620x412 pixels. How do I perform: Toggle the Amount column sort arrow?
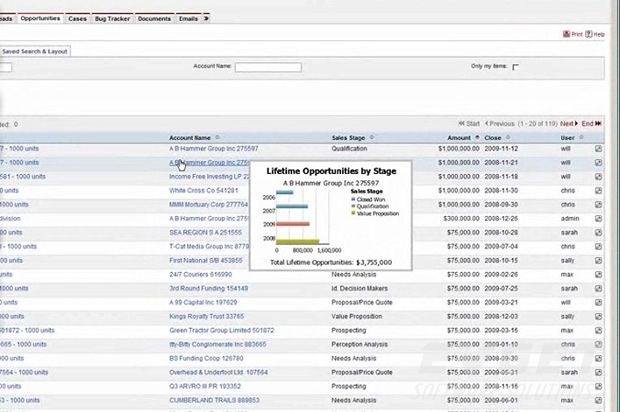coord(477,138)
